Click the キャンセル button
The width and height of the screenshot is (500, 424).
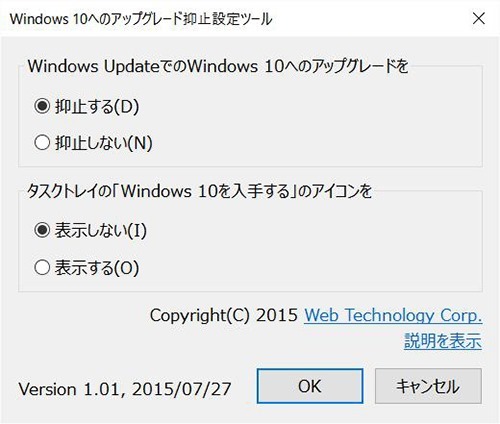(428, 386)
